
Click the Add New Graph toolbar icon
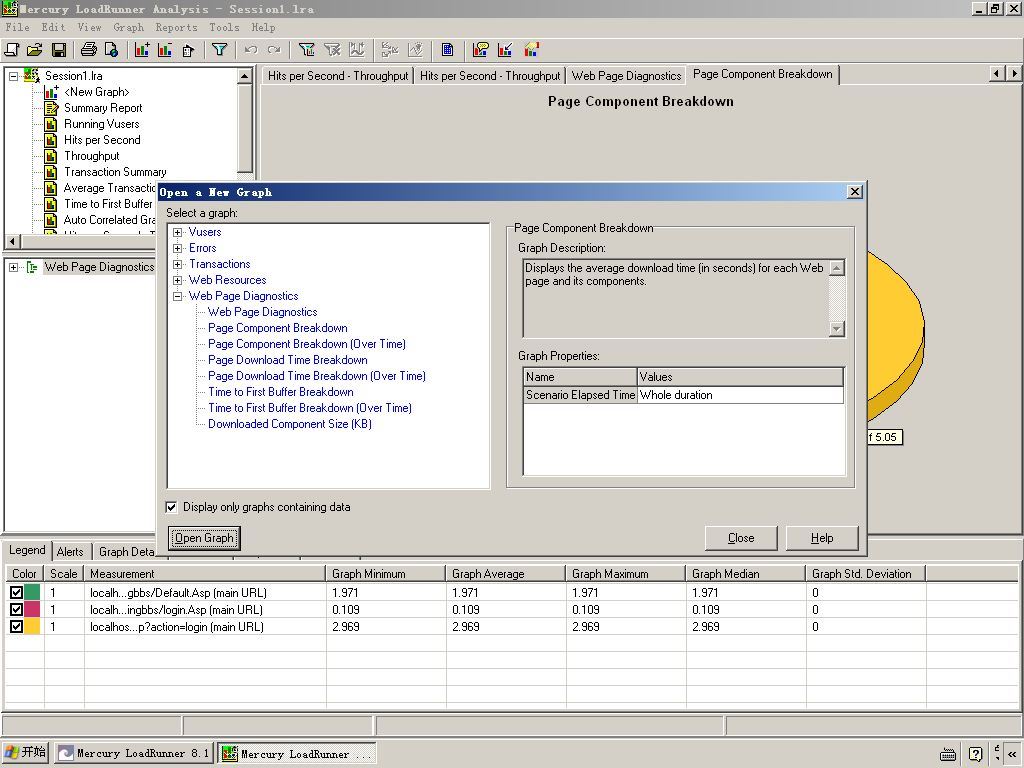coord(142,50)
